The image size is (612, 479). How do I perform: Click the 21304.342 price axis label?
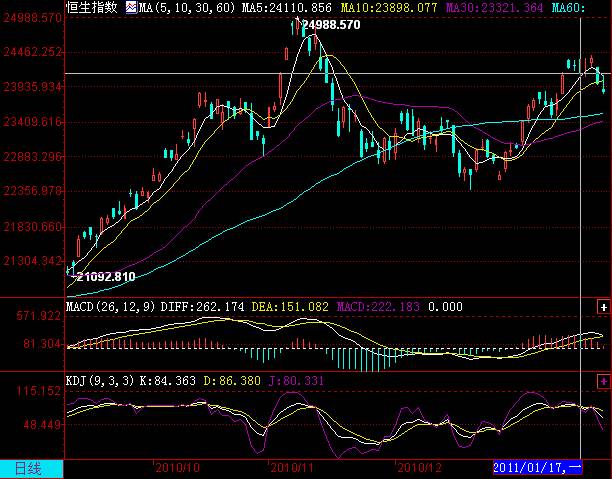point(32,261)
